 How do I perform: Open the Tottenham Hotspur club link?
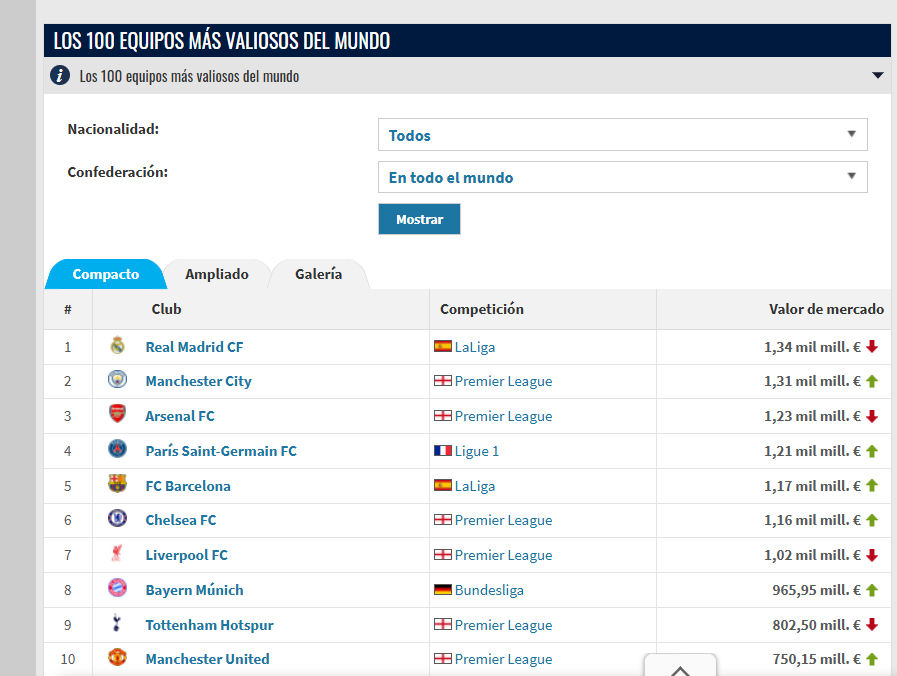click(209, 625)
